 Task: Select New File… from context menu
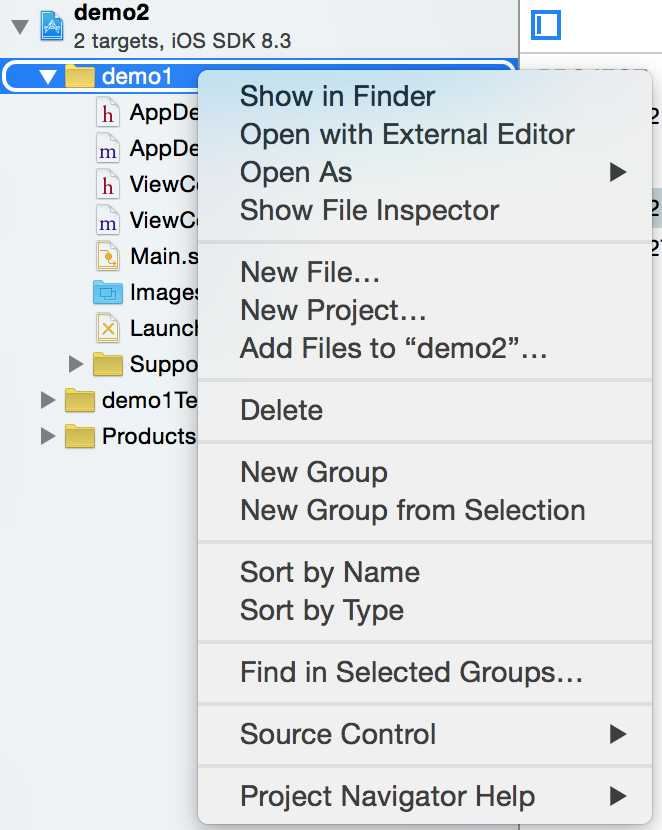[x=309, y=272]
